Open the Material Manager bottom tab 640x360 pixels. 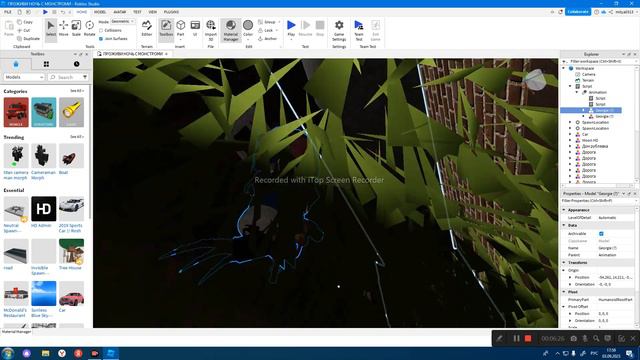point(16,332)
